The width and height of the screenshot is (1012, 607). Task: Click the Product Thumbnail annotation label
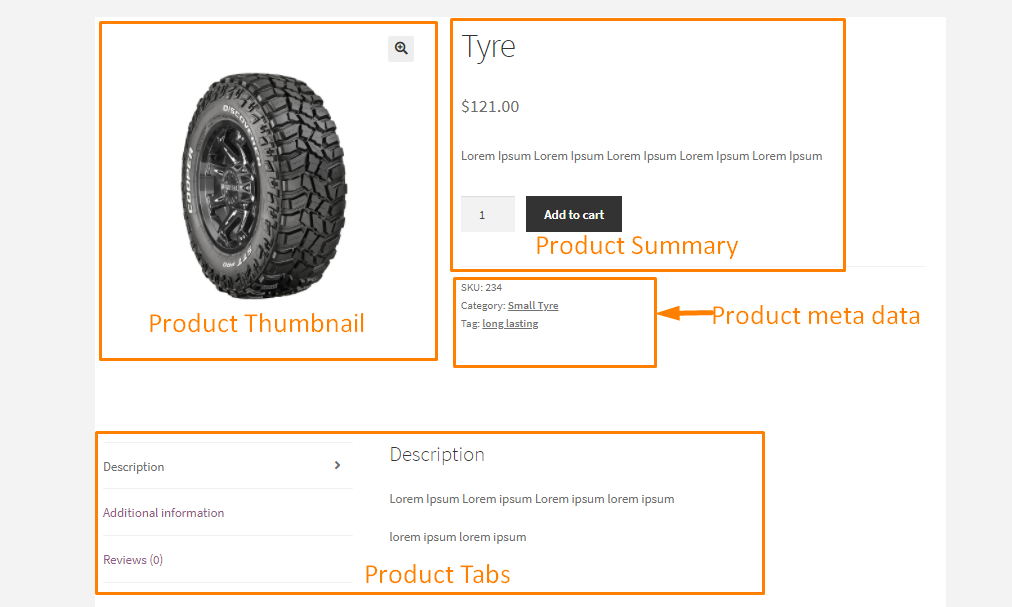(x=257, y=324)
